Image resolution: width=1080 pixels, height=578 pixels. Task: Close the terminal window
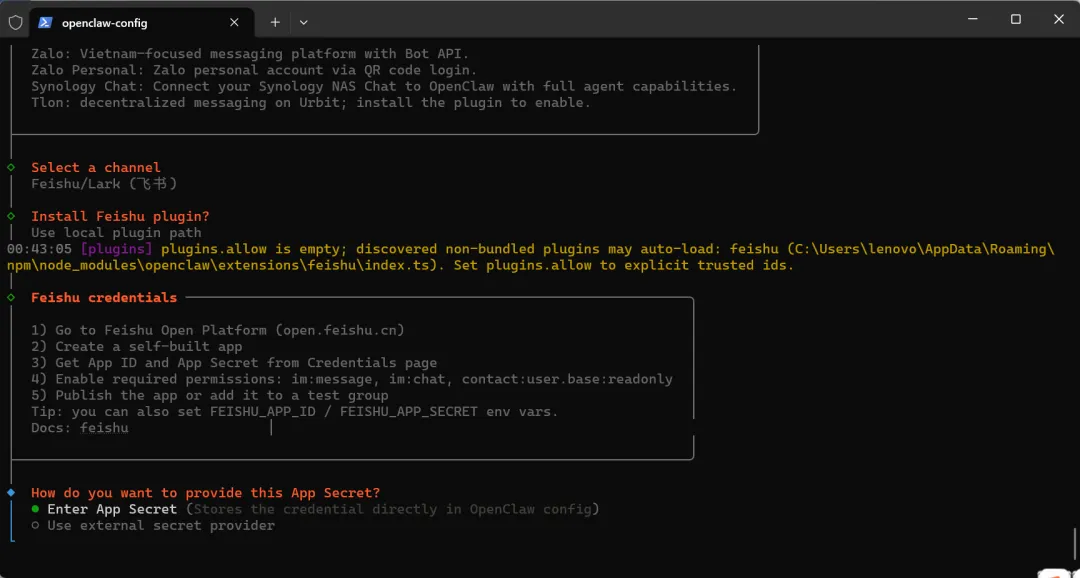1059,20
